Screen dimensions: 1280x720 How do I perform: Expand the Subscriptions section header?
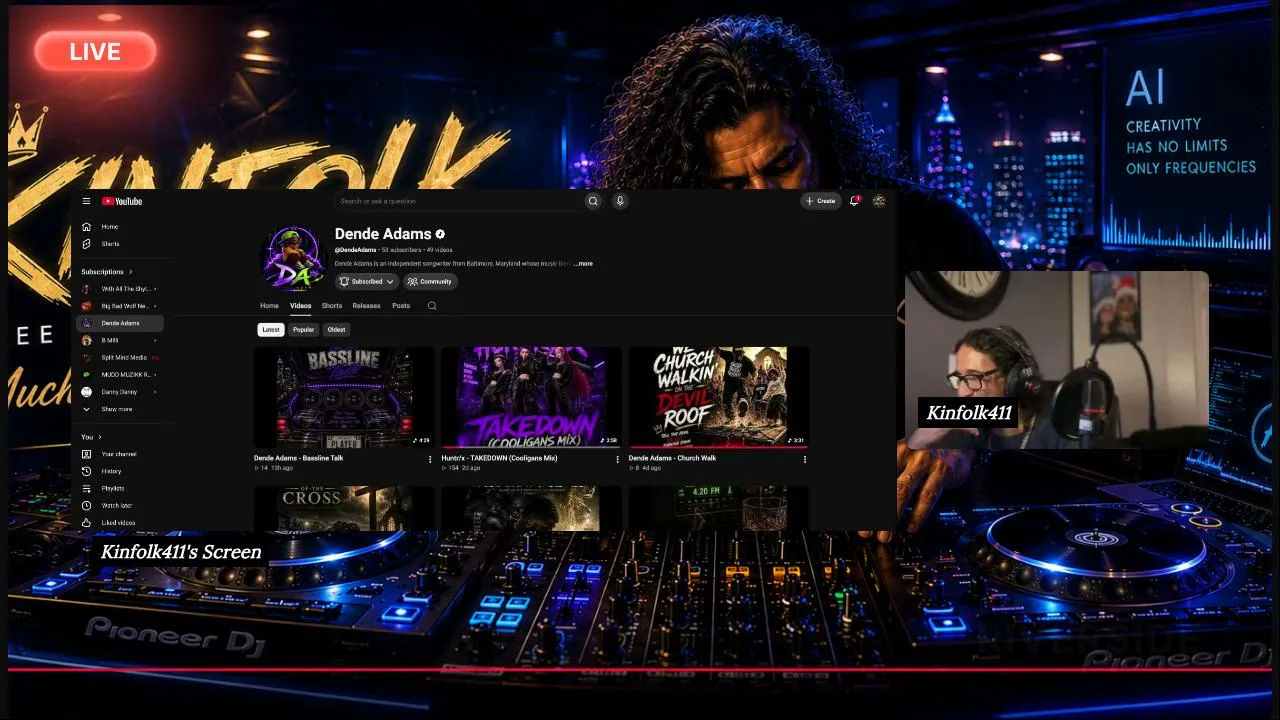[106, 272]
